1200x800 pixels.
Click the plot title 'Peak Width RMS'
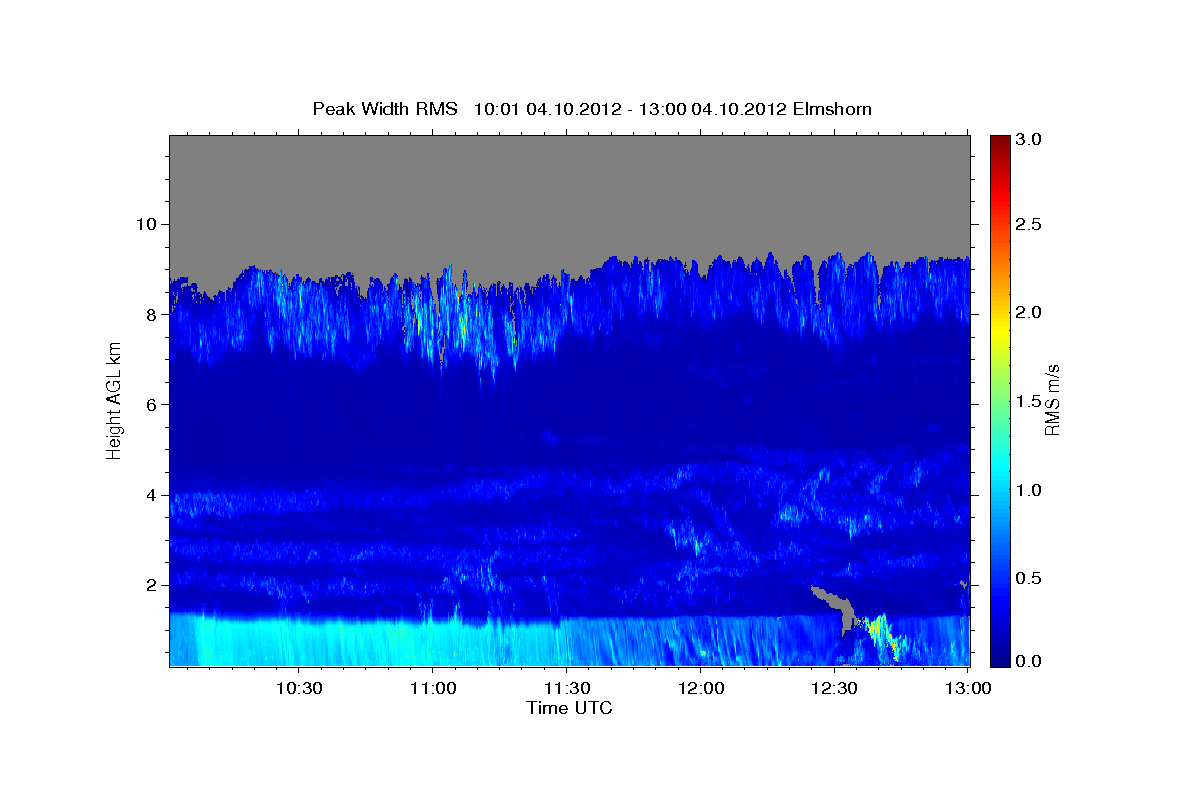(385, 109)
